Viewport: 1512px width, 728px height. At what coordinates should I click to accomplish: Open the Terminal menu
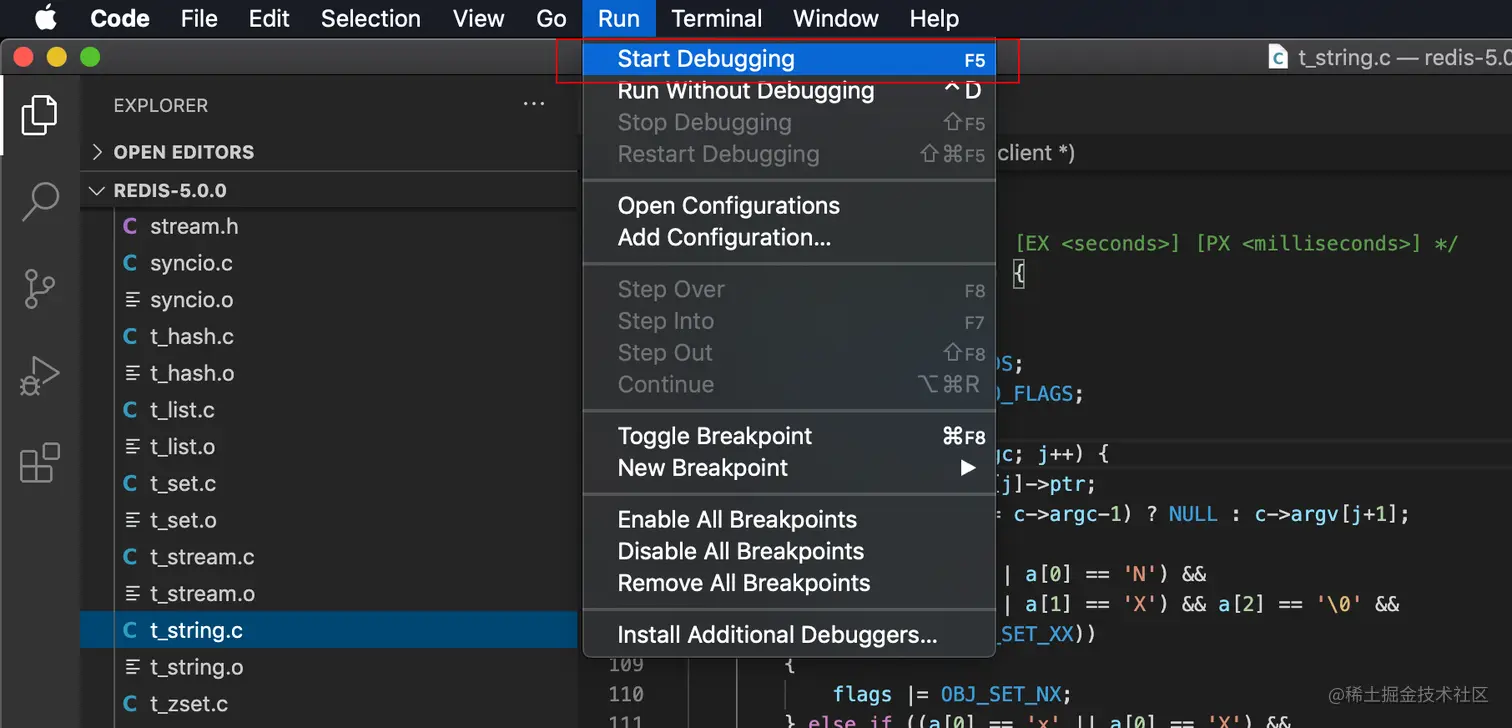pyautogui.click(x=717, y=18)
